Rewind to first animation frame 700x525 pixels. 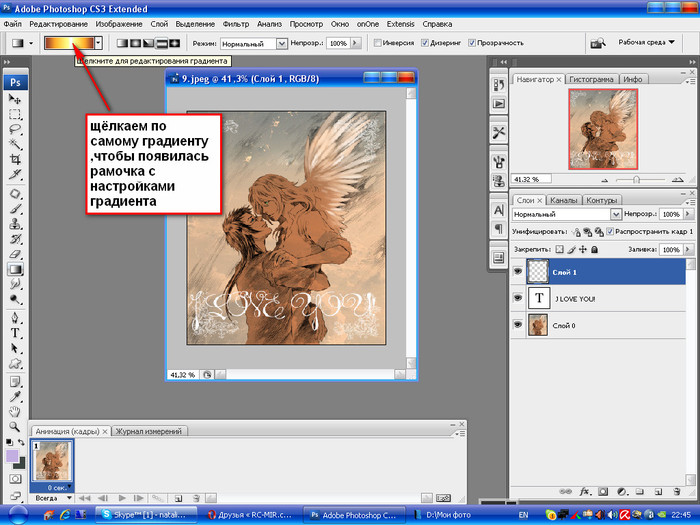pyautogui.click(x=84, y=497)
